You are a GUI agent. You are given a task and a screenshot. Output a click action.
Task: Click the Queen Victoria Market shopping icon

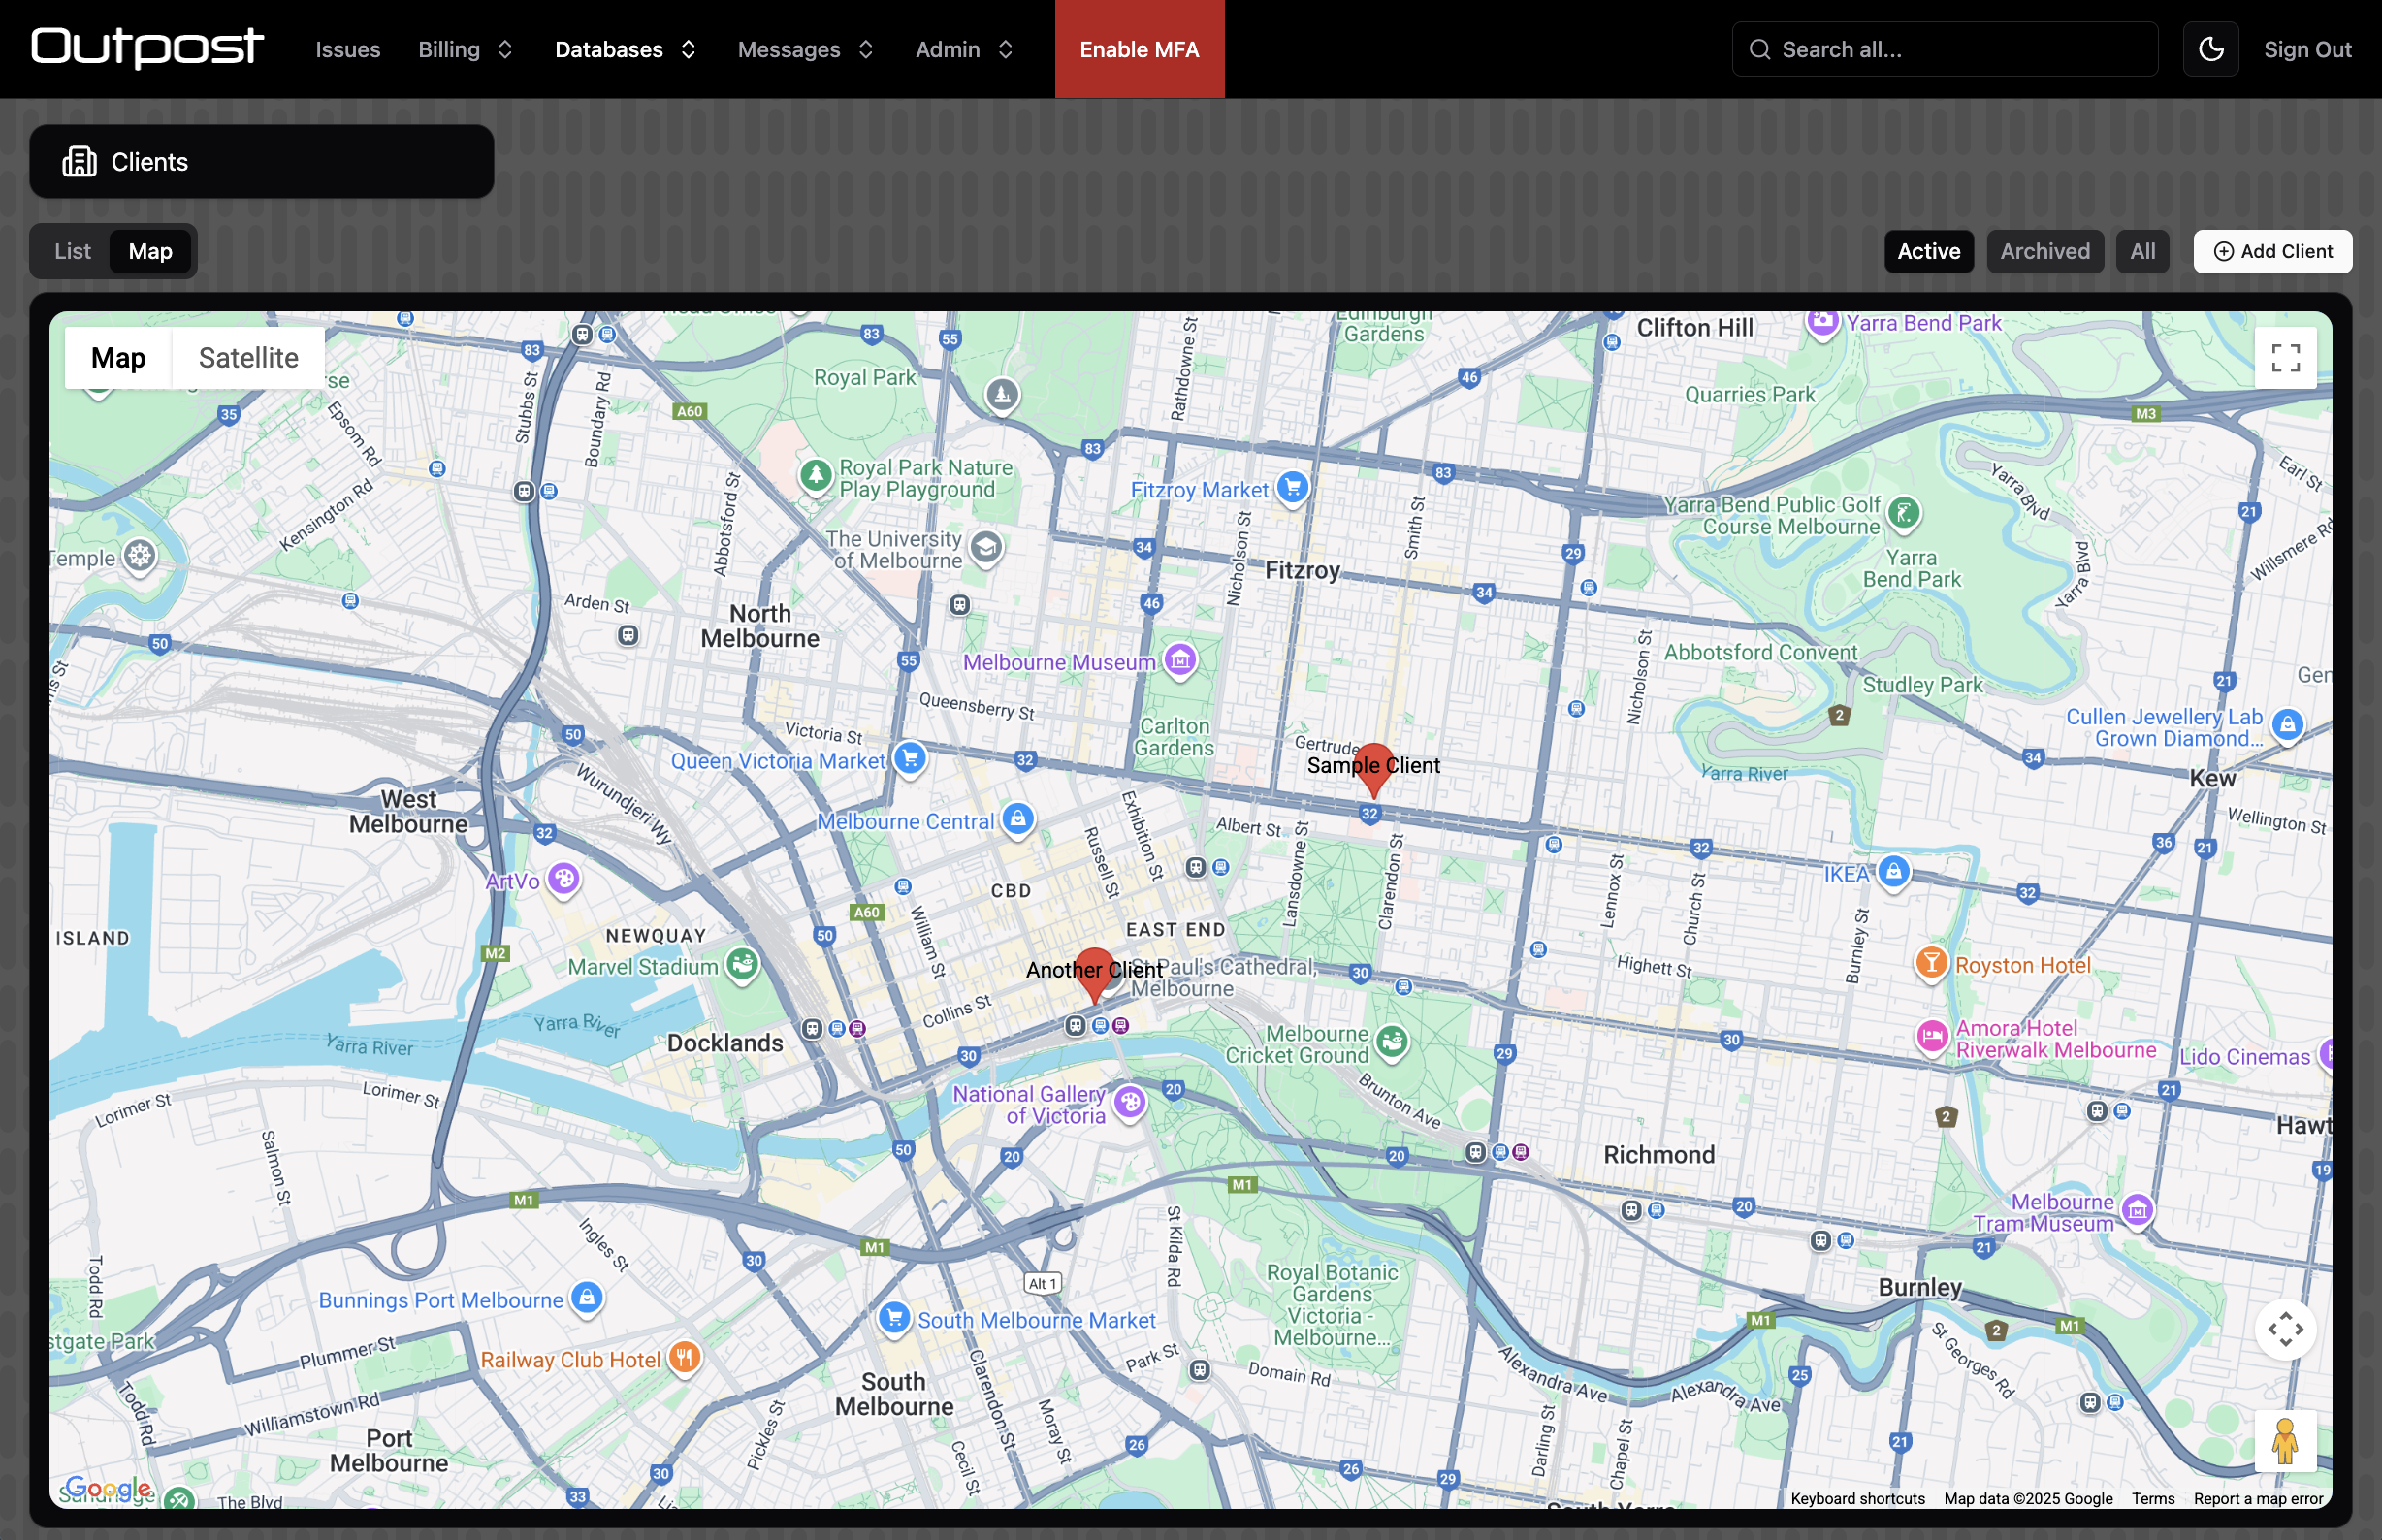point(910,758)
